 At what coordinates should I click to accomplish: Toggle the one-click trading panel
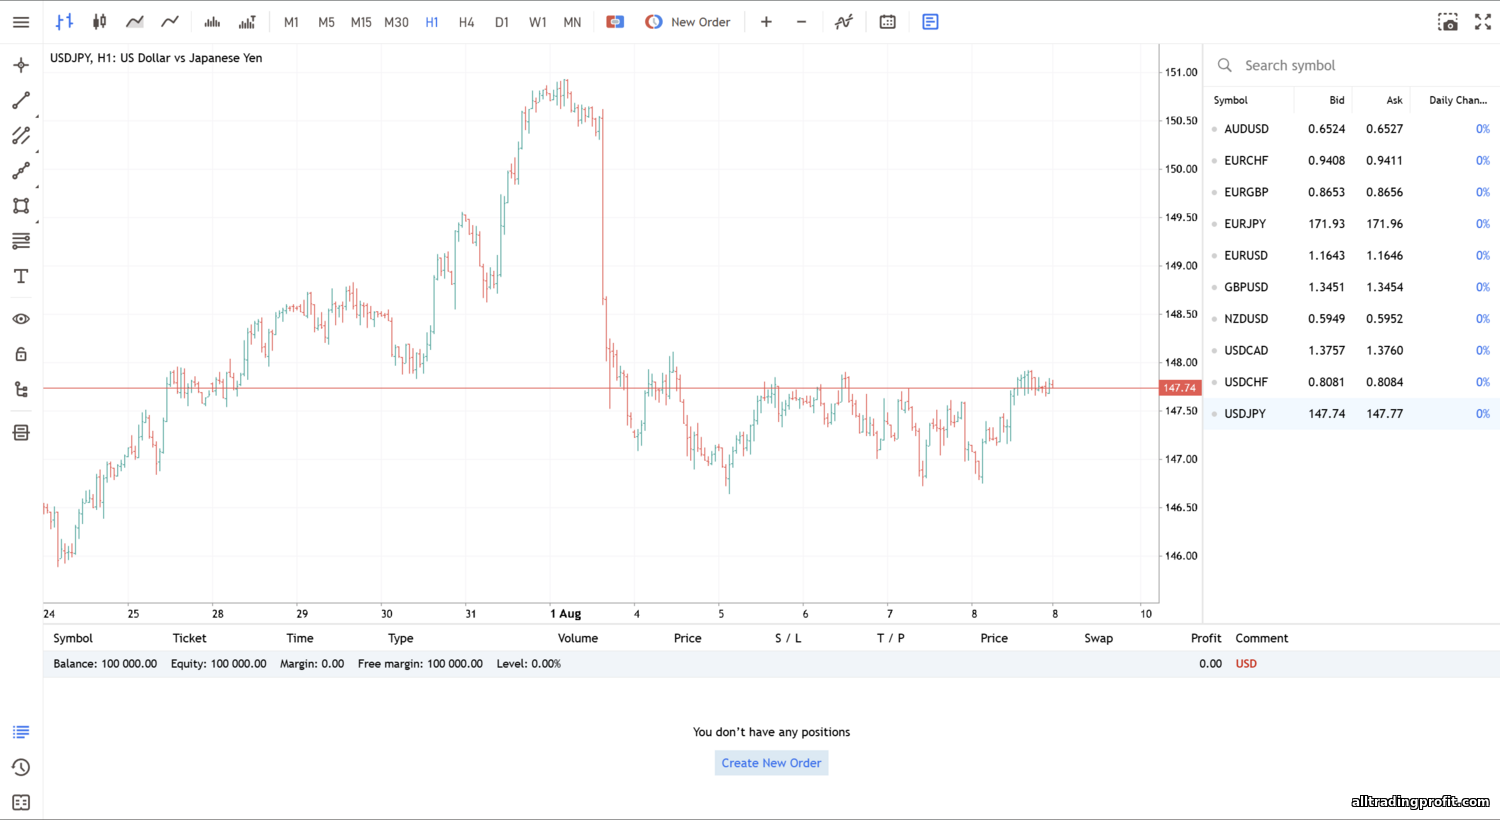615,22
